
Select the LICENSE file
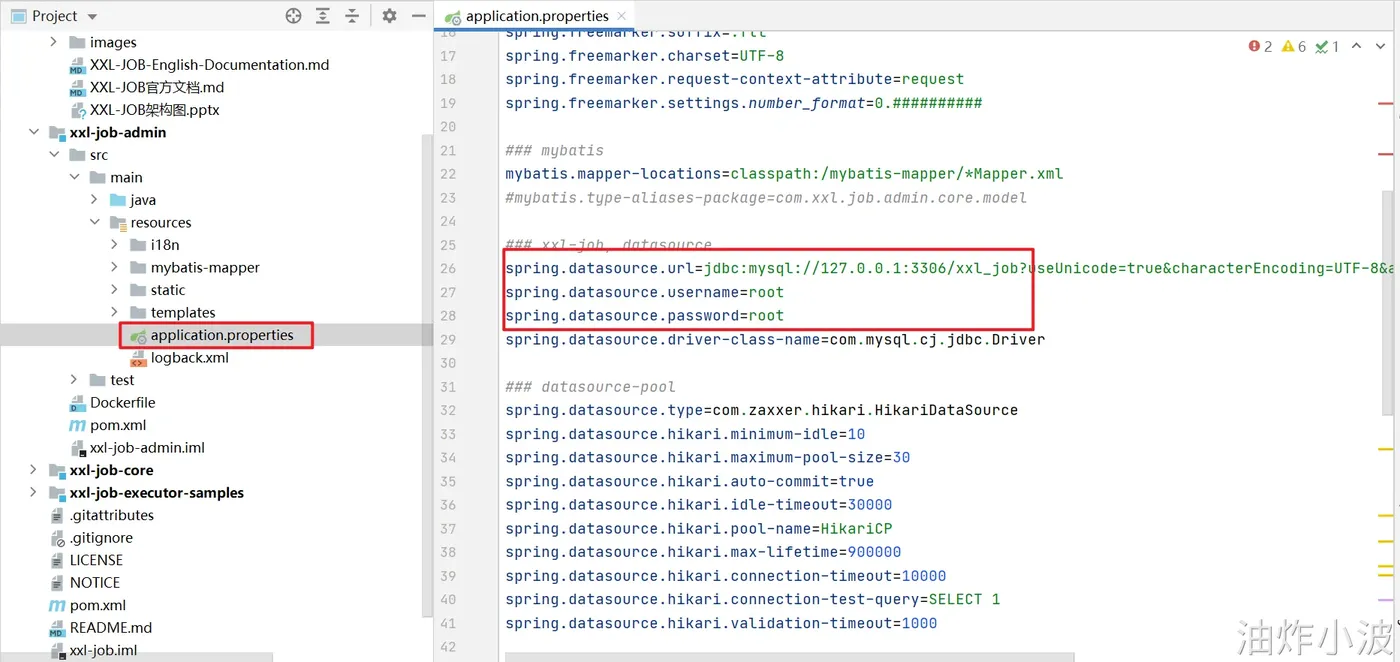(96, 560)
